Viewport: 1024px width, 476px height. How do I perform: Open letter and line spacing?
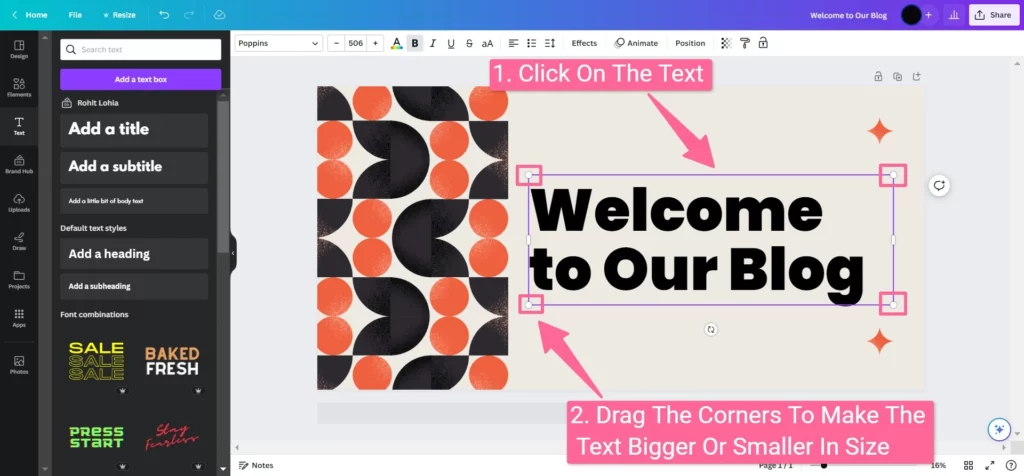(550, 43)
